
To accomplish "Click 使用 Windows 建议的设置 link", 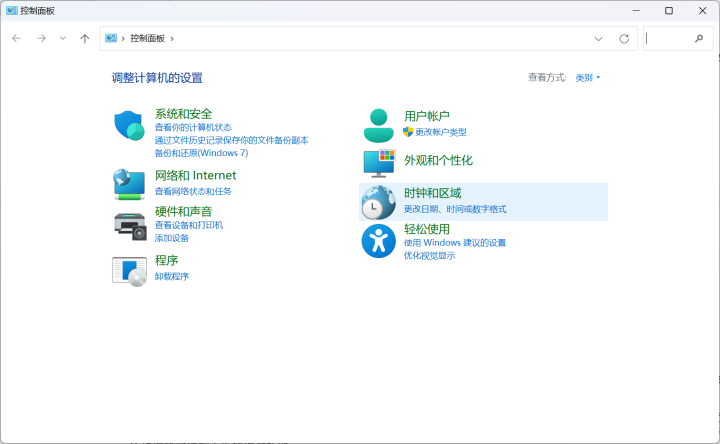I will pos(455,242).
